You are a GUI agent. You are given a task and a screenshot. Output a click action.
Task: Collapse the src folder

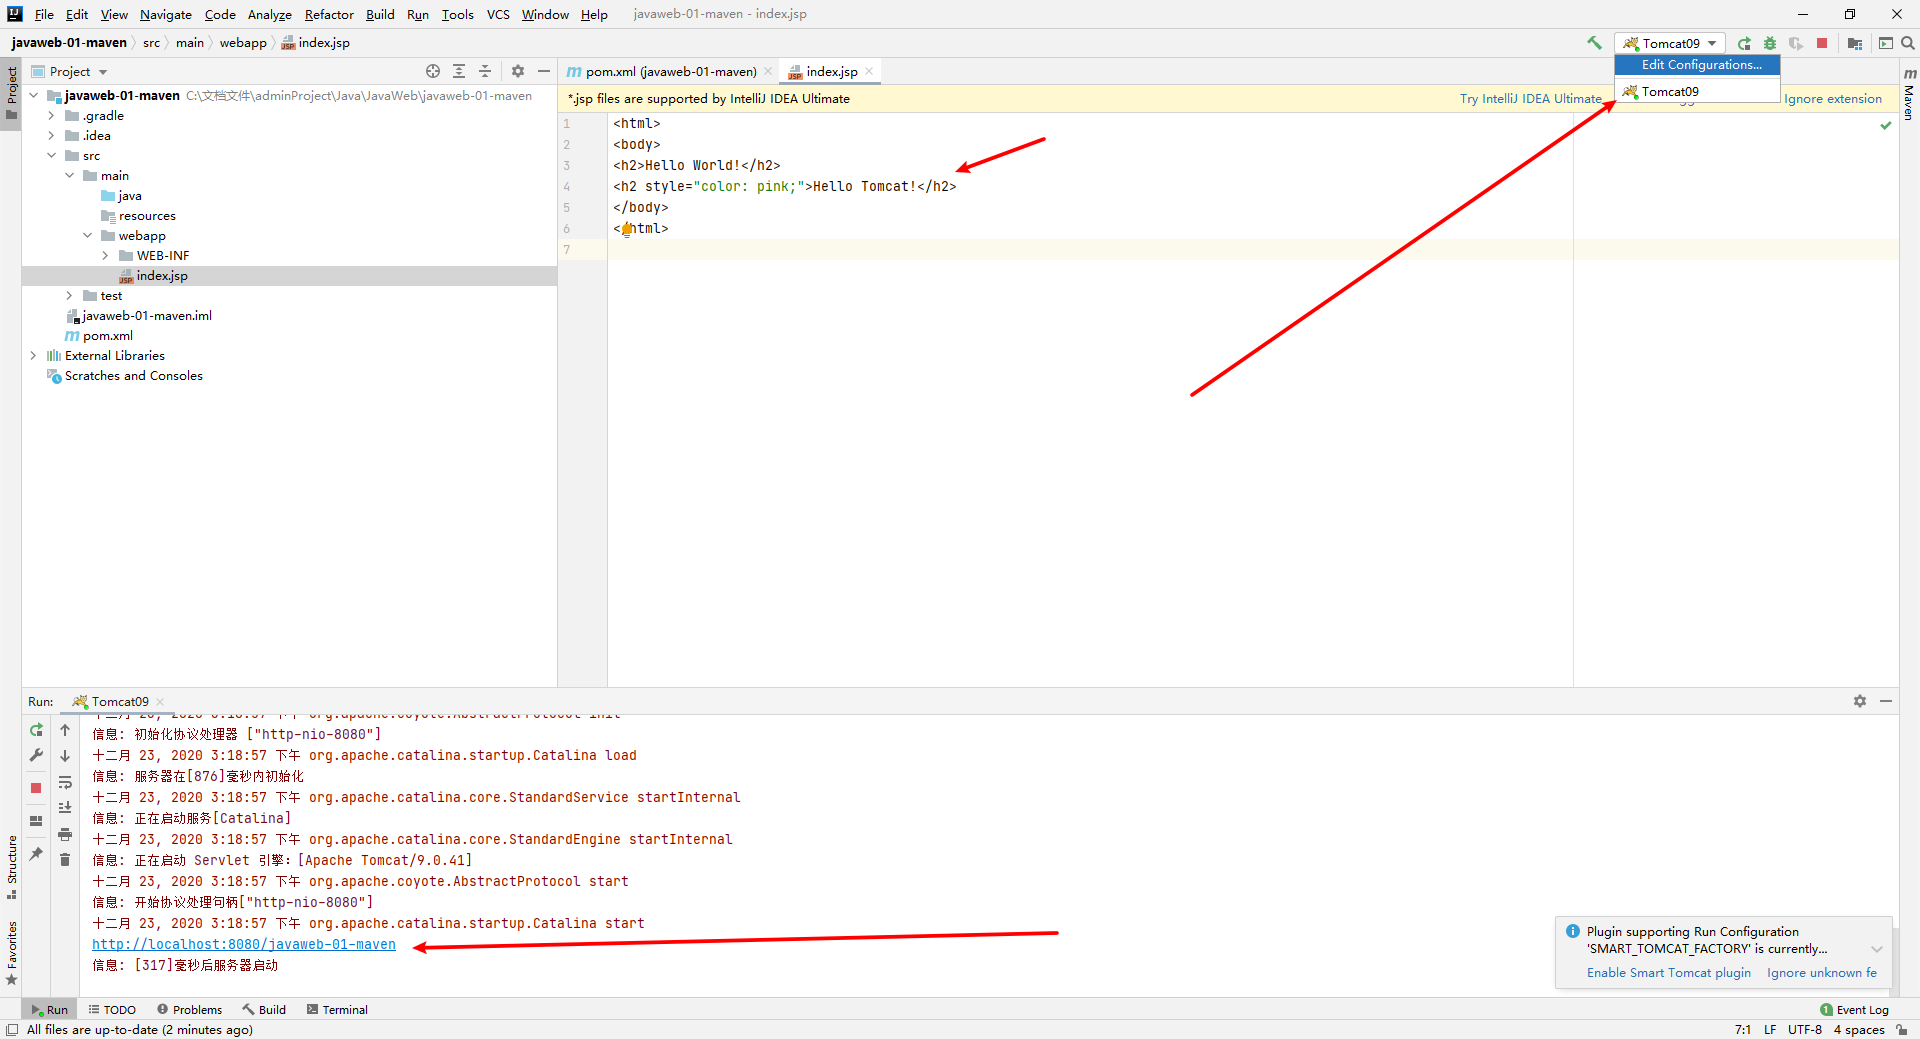[x=51, y=156]
